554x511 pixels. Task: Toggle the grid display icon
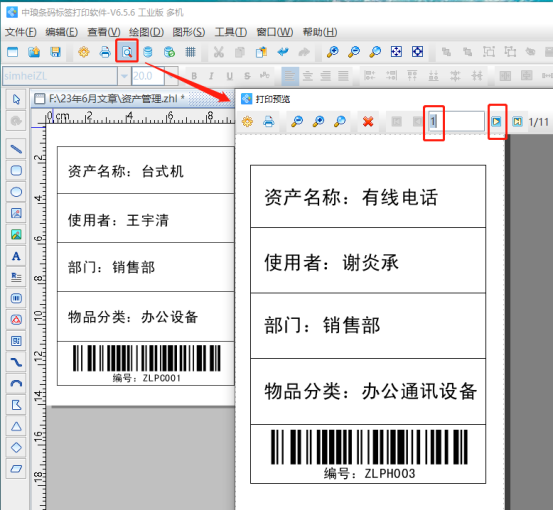click(x=190, y=52)
